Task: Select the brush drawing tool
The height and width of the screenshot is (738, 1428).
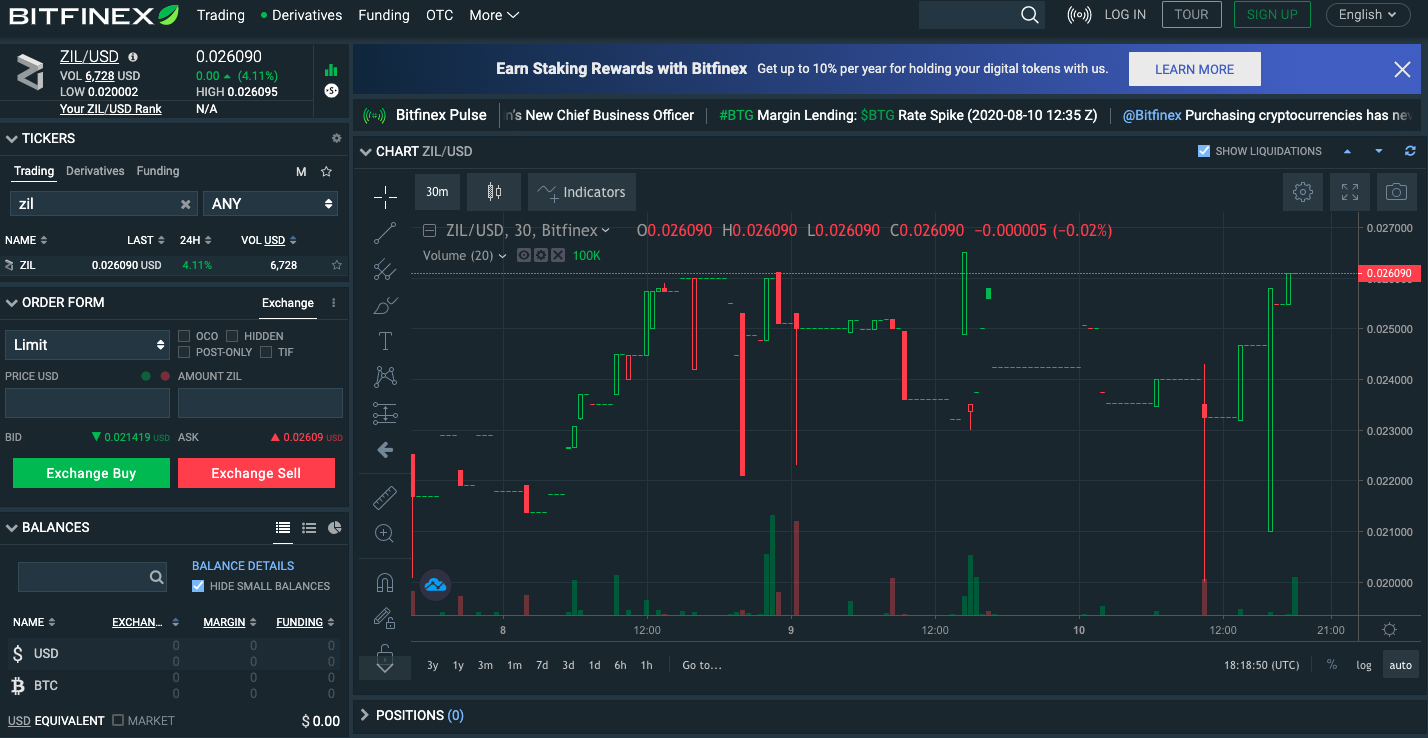Action: pos(385,305)
